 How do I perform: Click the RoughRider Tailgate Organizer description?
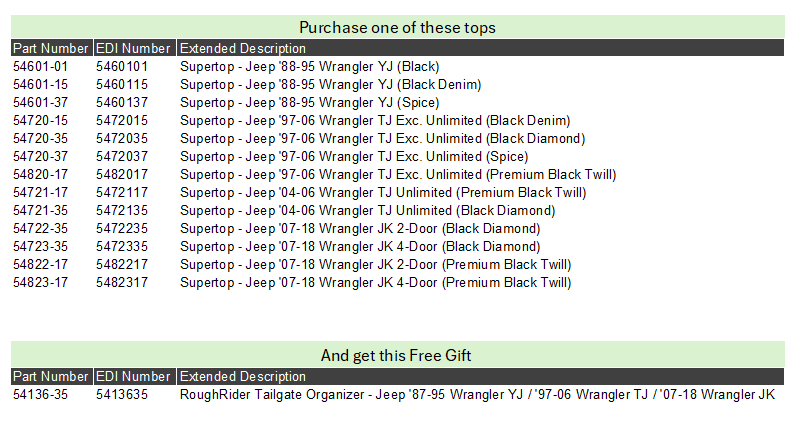477,394
